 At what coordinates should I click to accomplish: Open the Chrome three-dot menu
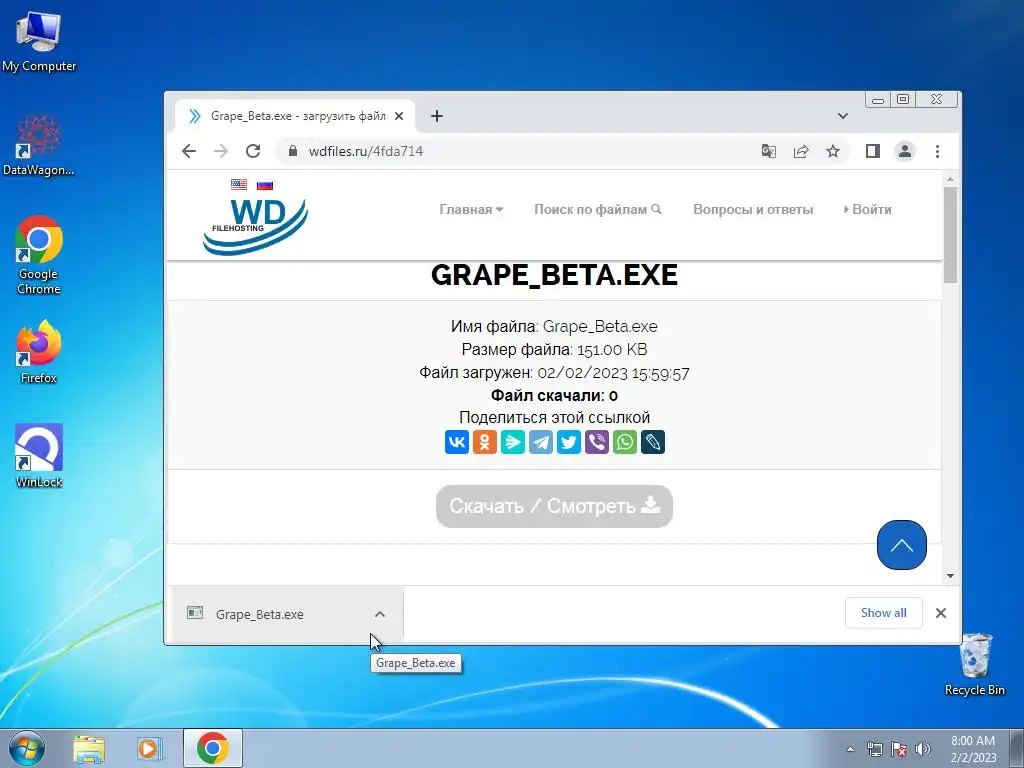(x=937, y=152)
